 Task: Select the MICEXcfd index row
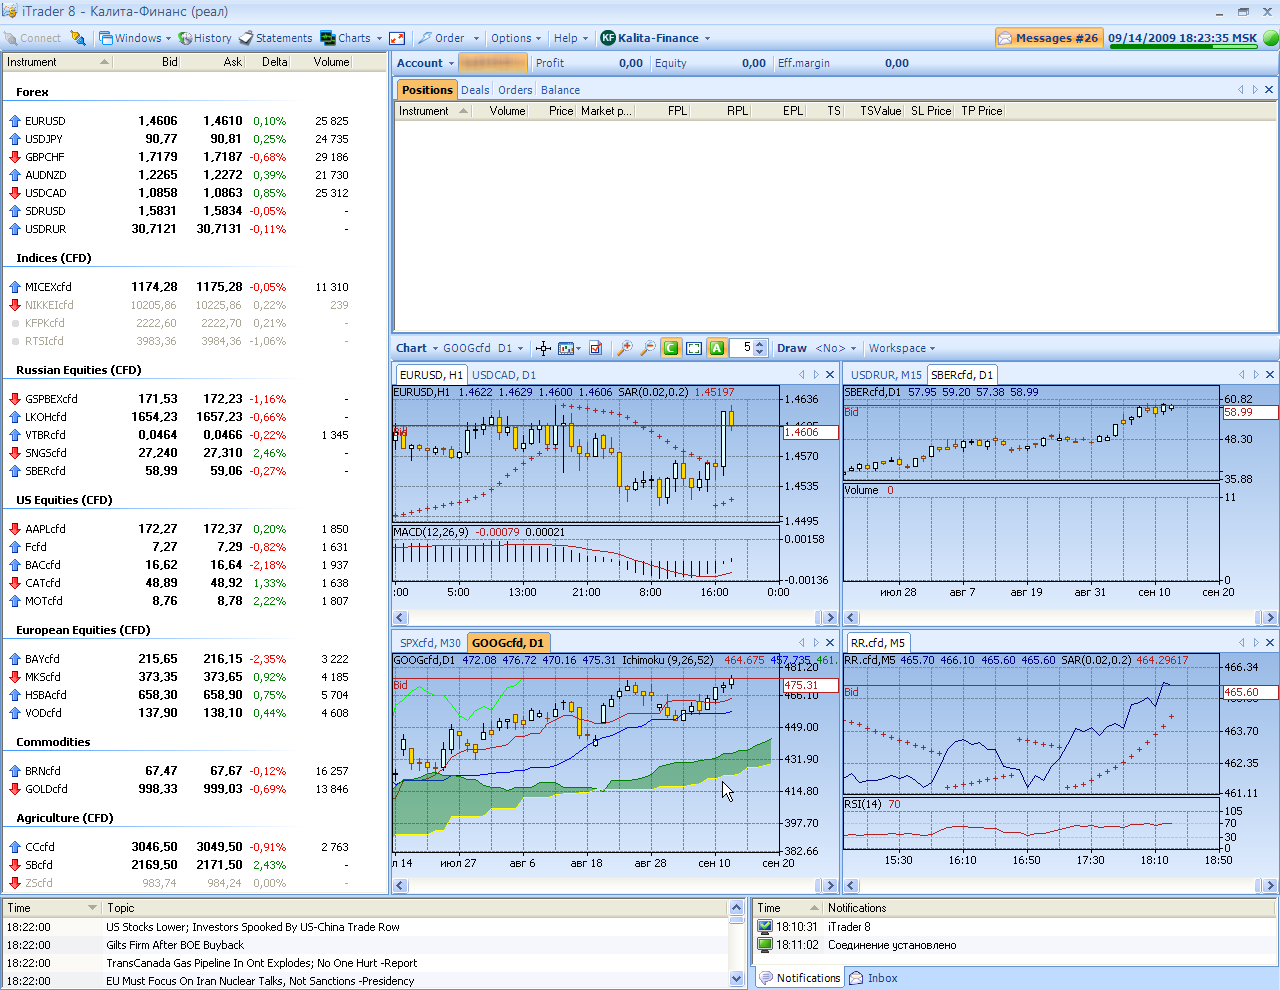(x=194, y=287)
